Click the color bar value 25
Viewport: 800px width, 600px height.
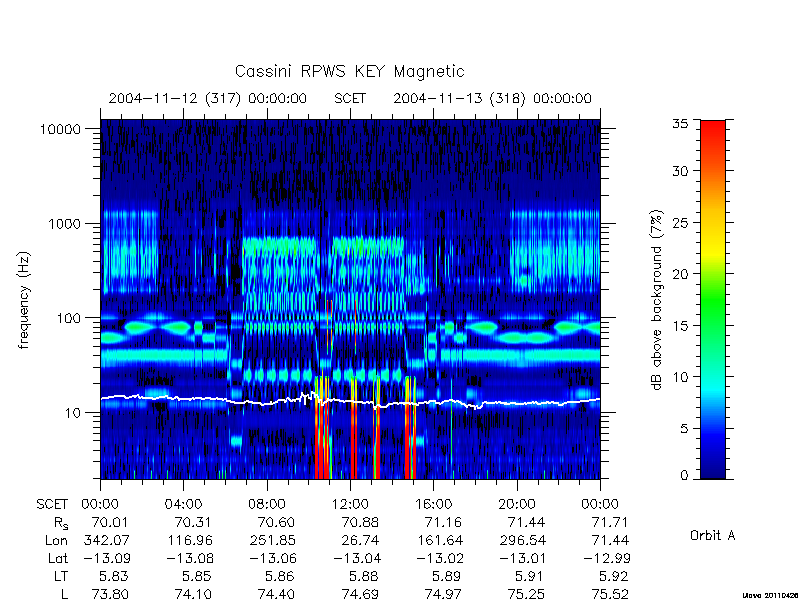click(x=680, y=222)
